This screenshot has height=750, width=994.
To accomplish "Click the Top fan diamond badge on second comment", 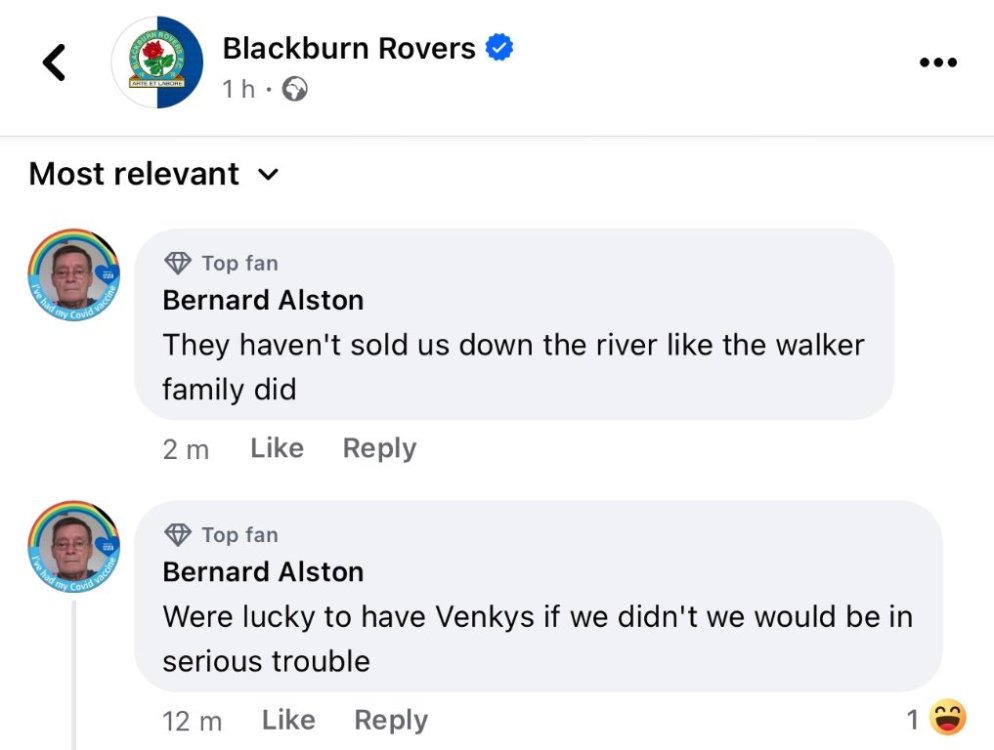I will tap(178, 535).
